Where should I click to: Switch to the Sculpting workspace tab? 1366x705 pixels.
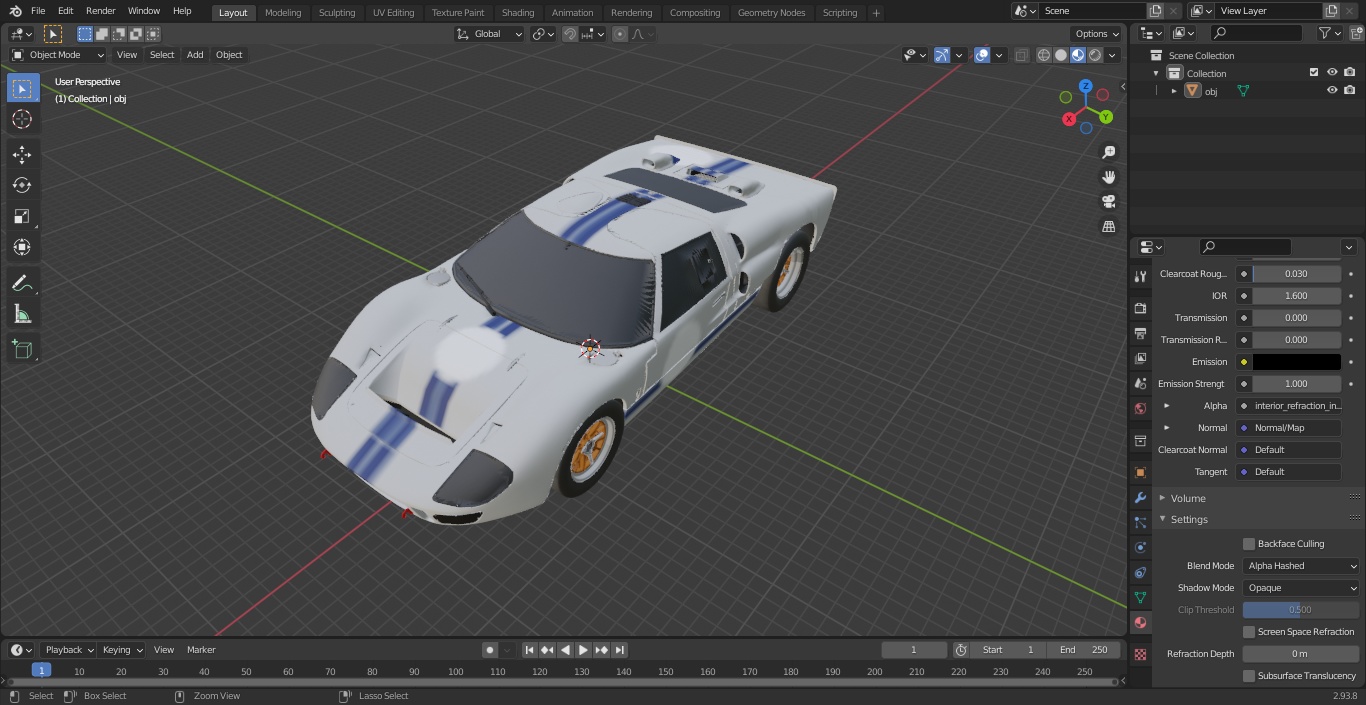[337, 13]
